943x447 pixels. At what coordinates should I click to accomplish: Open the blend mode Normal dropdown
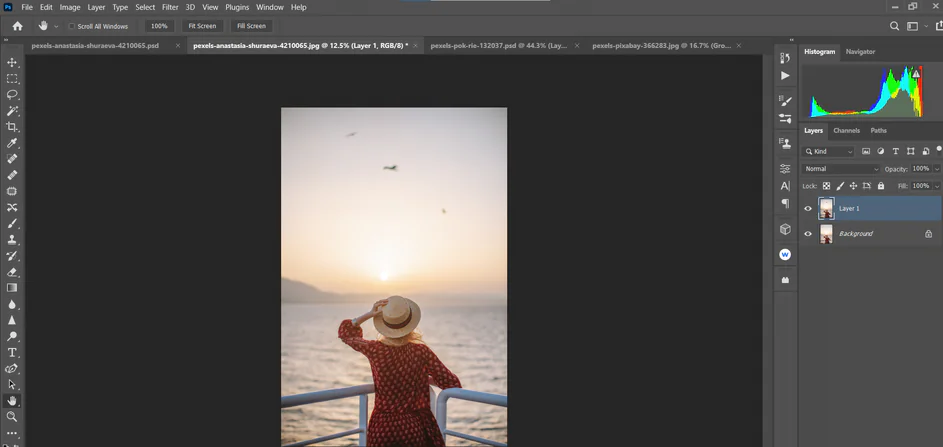coord(841,169)
